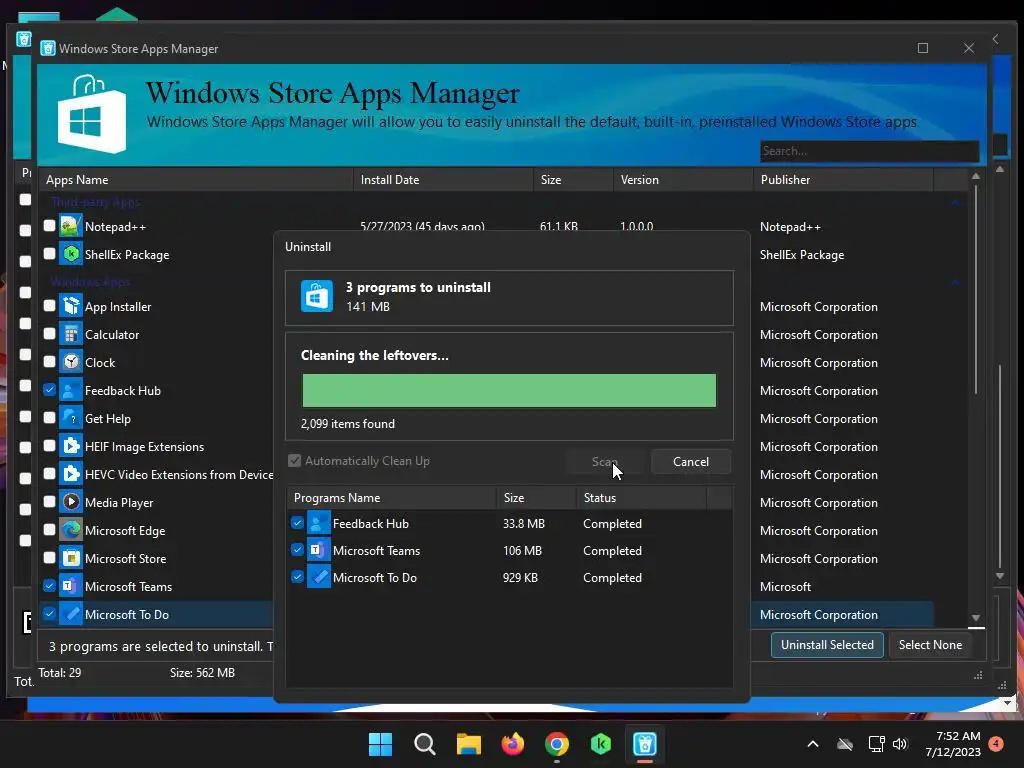
Task: Click Microsoft To Do icon in Programs Name list
Action: [319, 577]
